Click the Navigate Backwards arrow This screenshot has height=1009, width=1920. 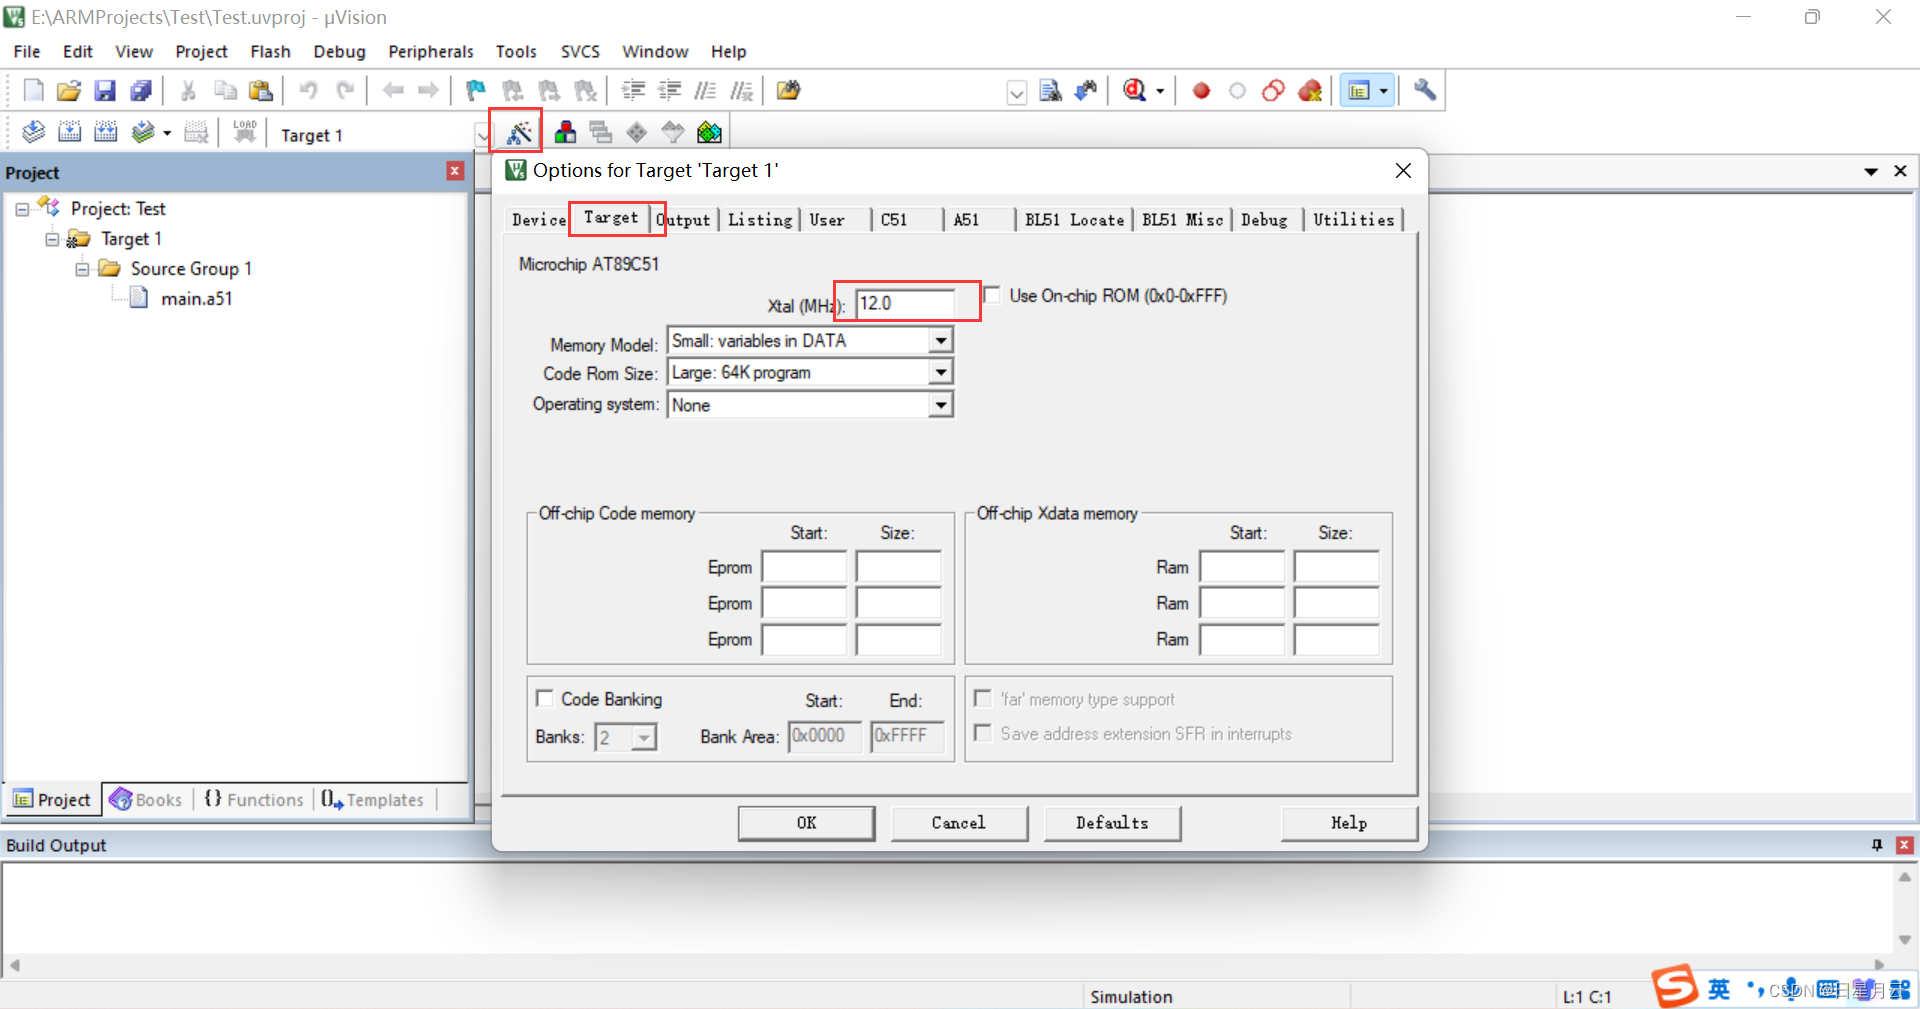(393, 91)
